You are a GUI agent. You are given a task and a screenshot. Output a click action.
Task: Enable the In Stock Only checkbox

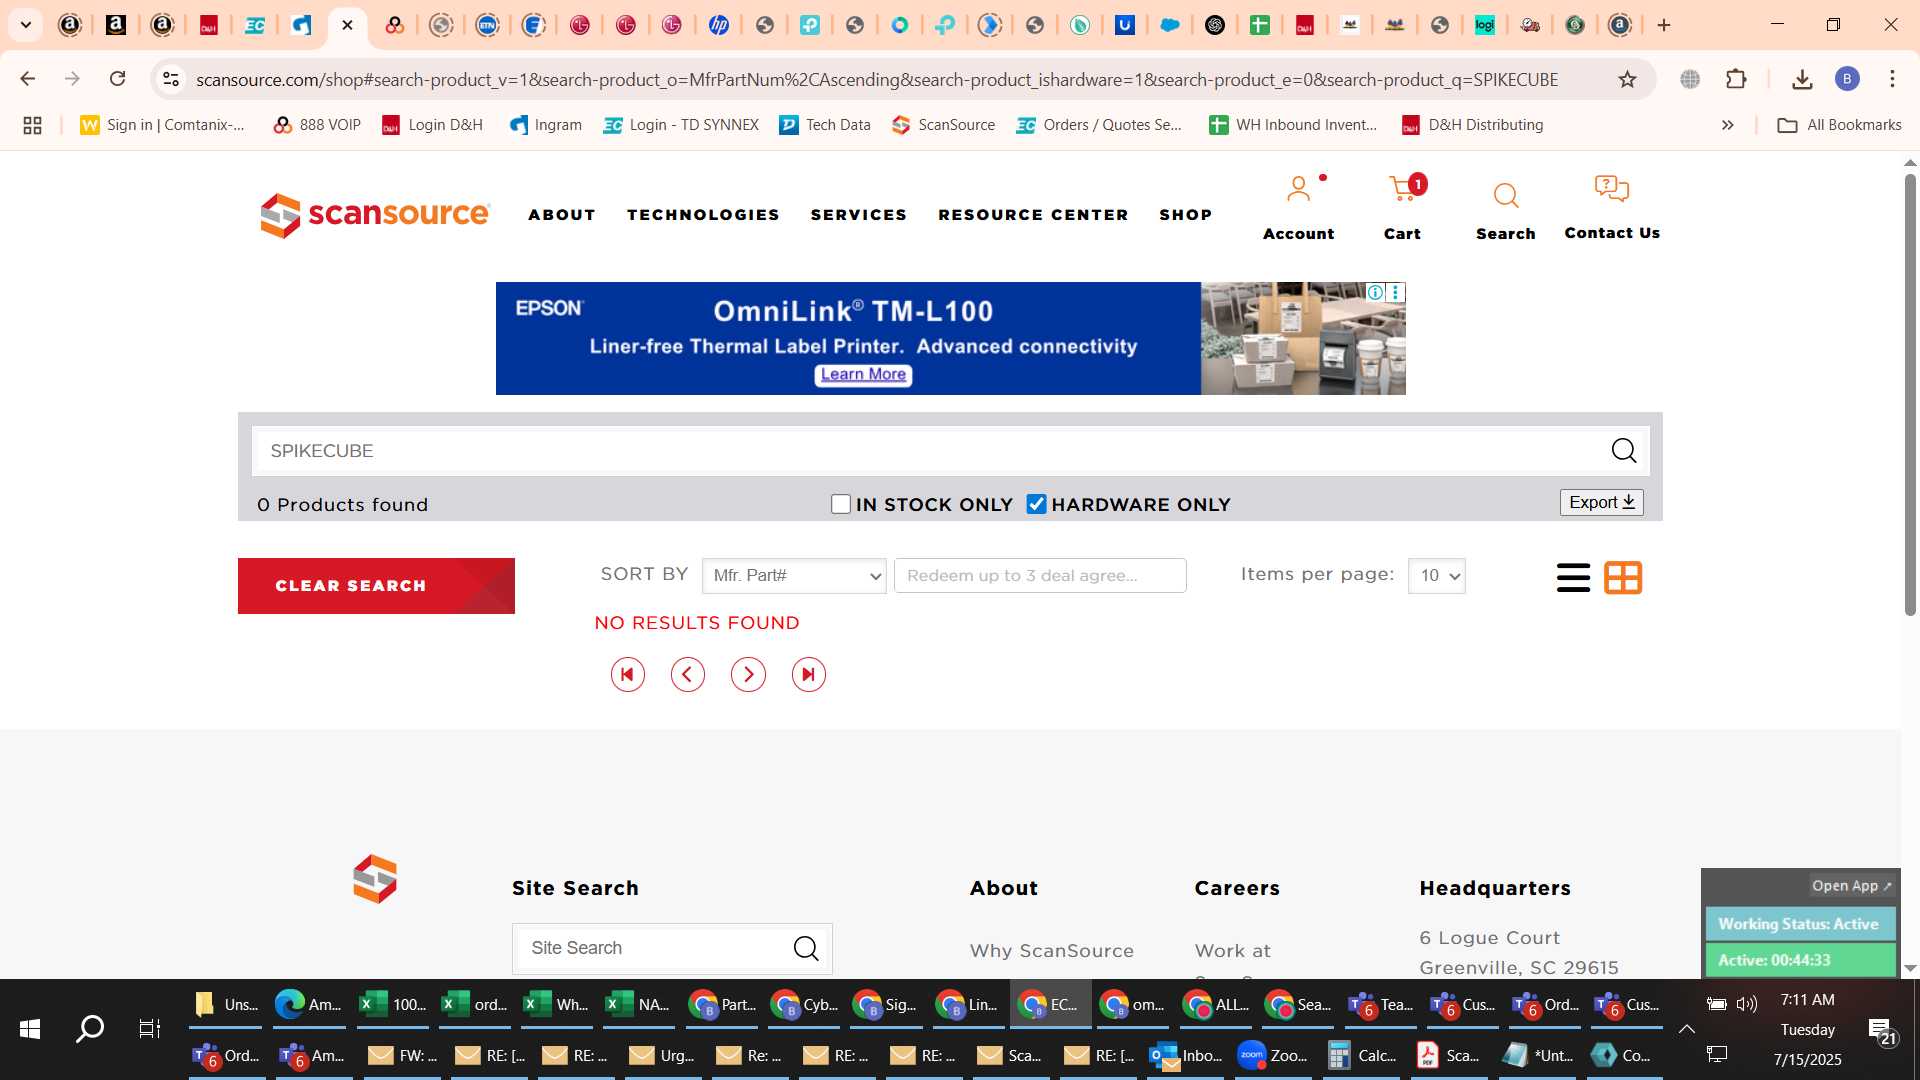coord(841,505)
